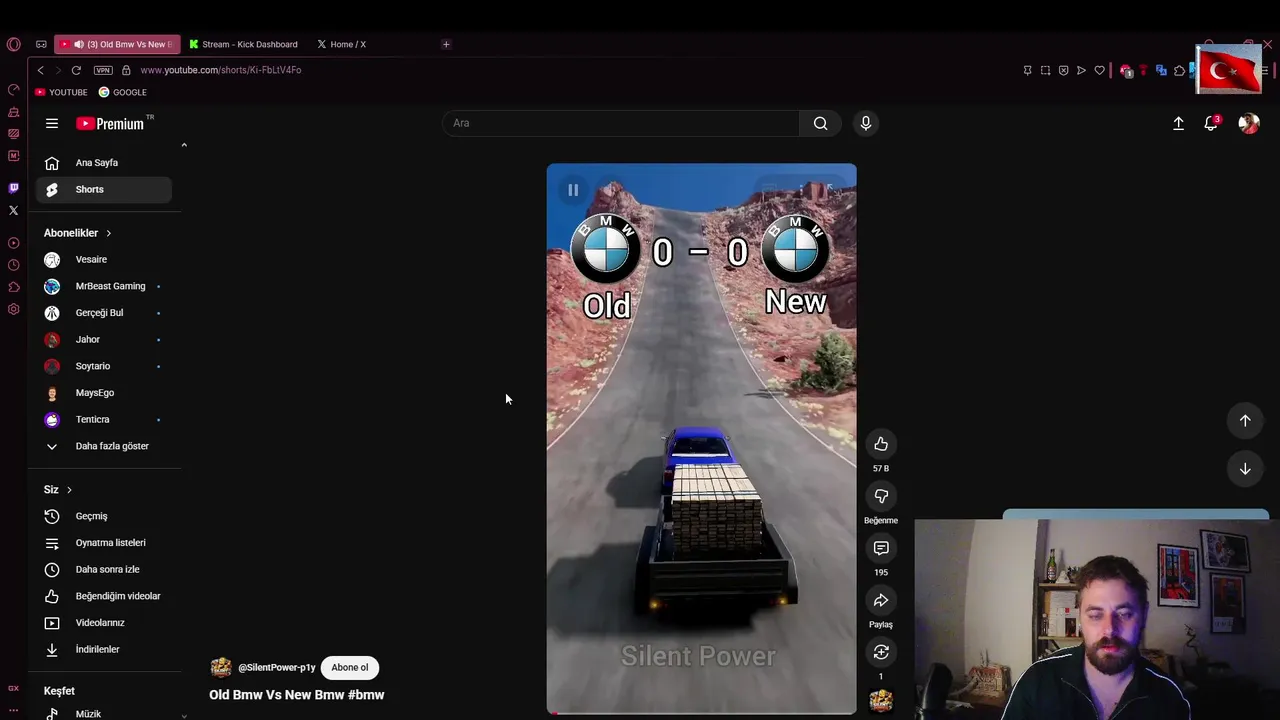The width and height of the screenshot is (1280, 720).
Task: Open the translate extension icon
Action: [x=1161, y=70]
